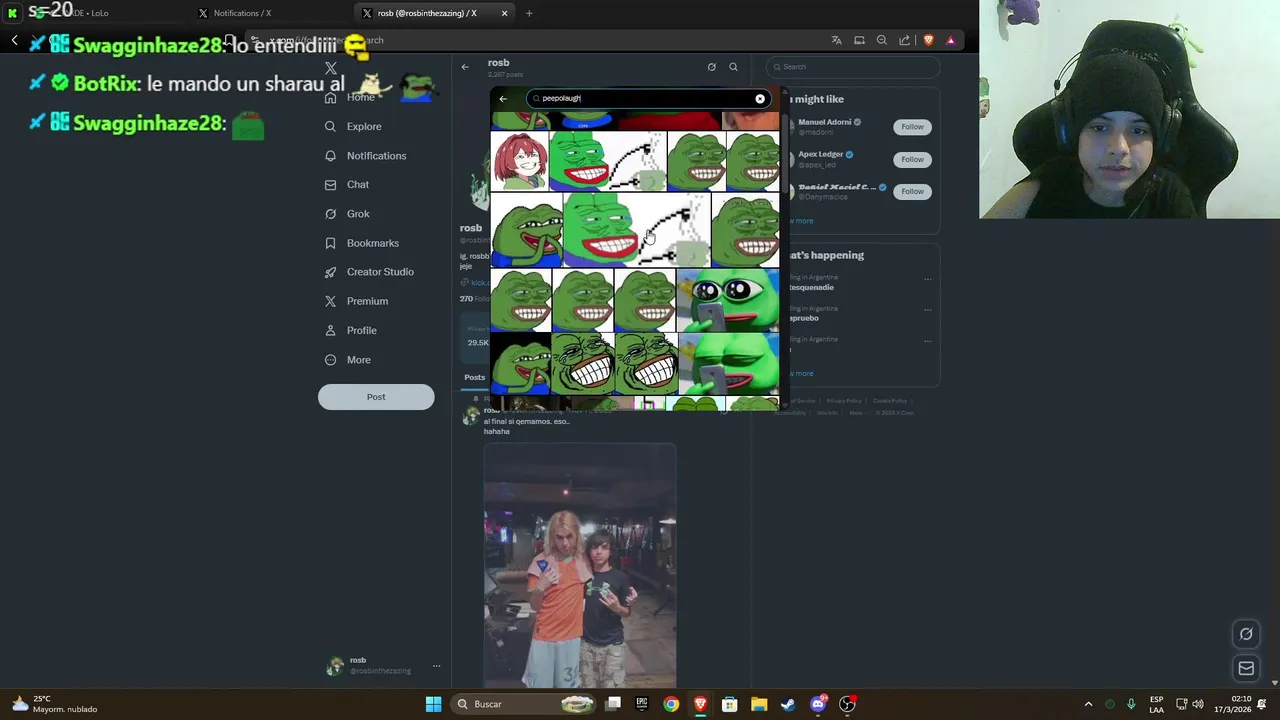This screenshot has width=1280, height=720.
Task: Open the Grok floating button at bottom right
Action: tap(1246, 633)
